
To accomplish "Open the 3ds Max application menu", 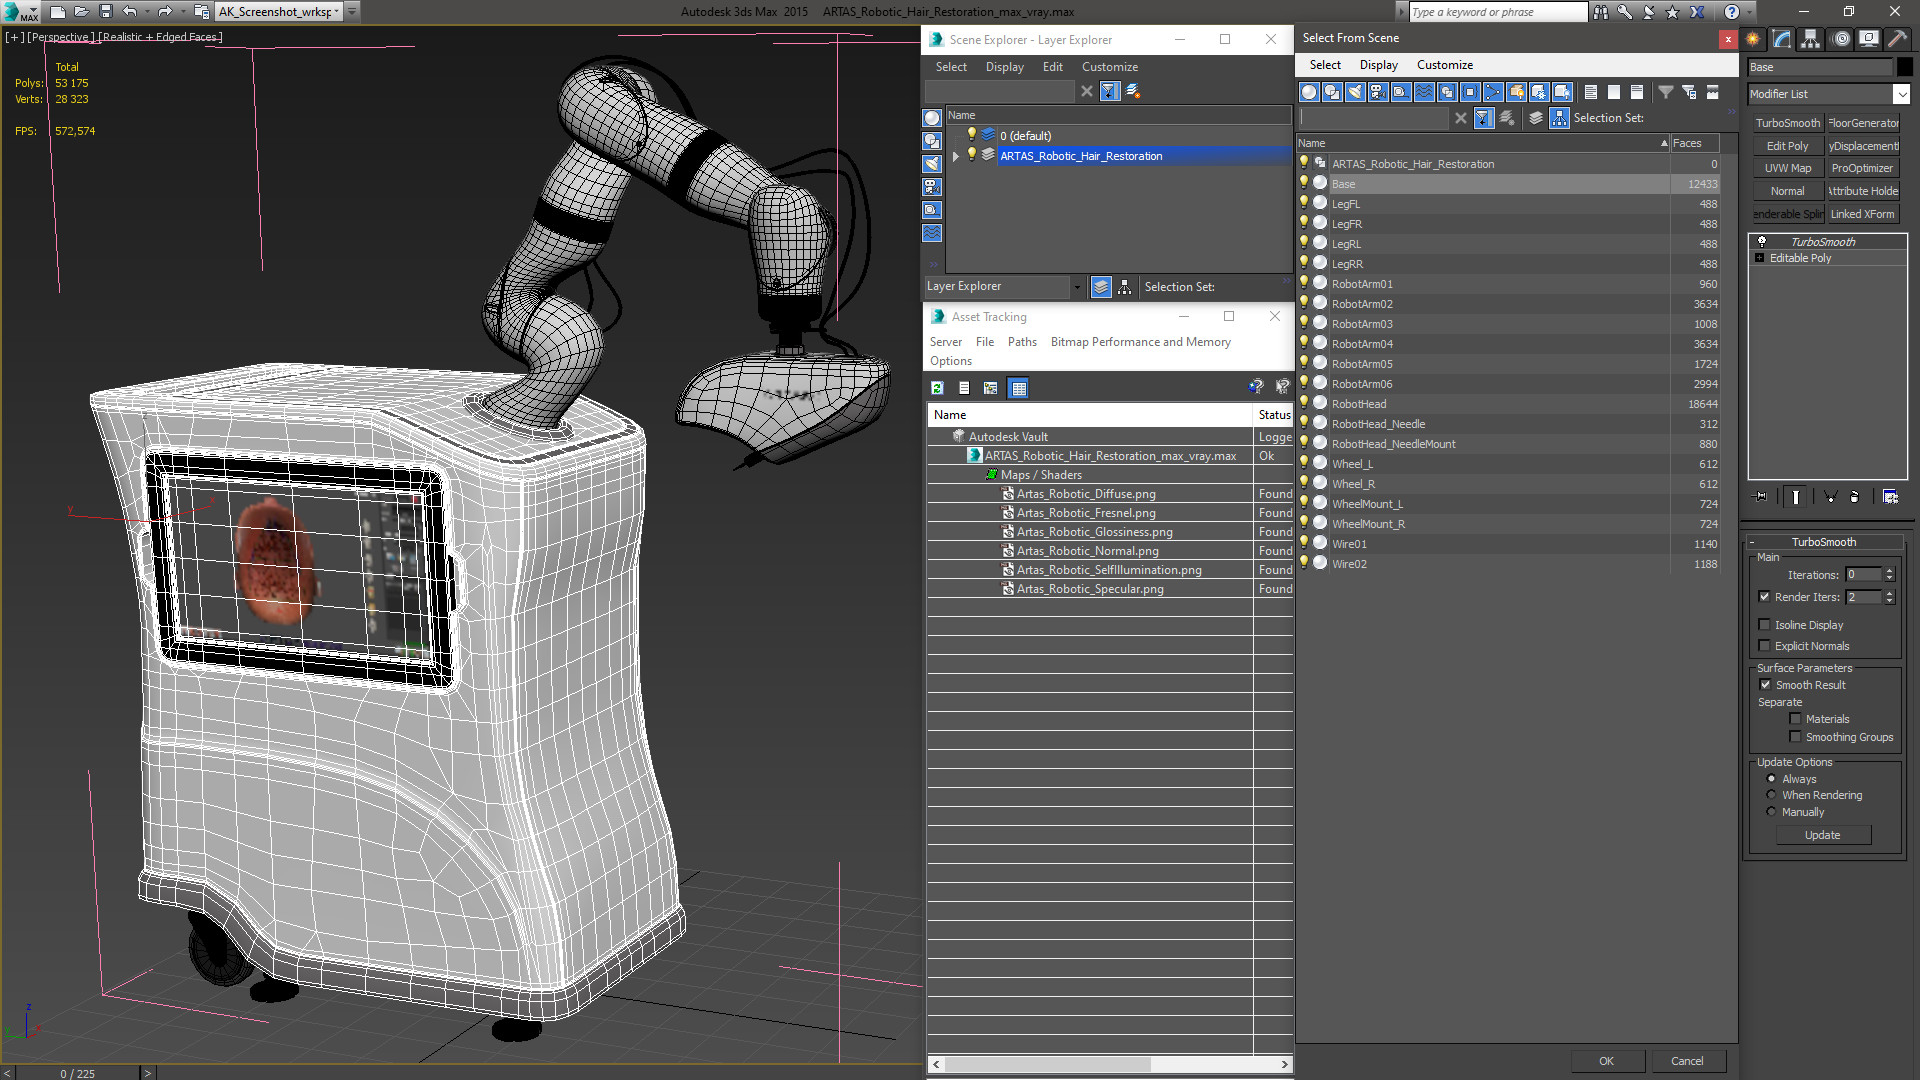I will click(x=20, y=12).
